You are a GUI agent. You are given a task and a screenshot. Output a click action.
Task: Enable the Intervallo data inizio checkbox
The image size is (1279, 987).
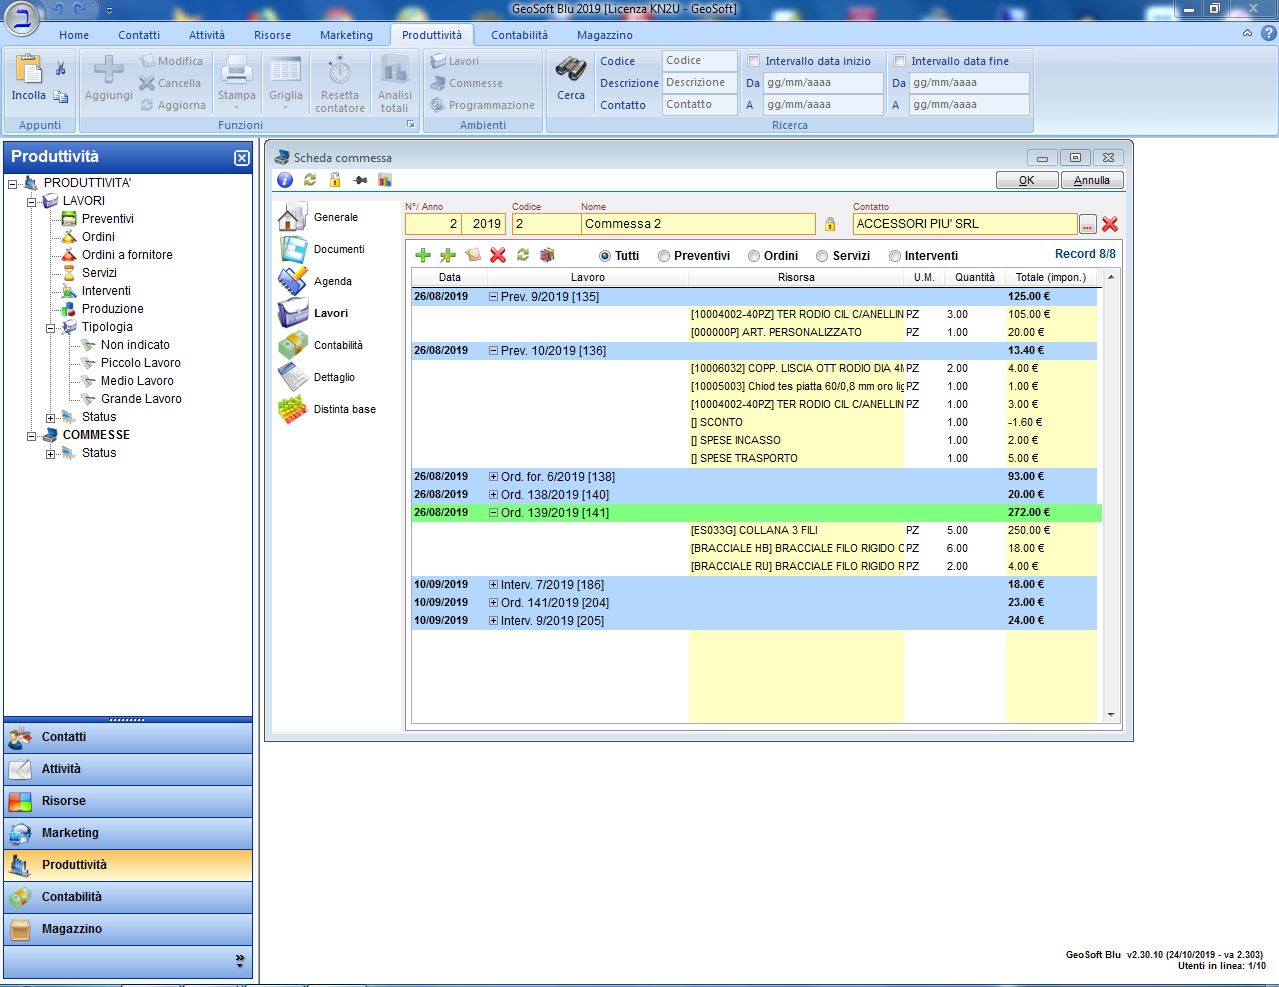(x=755, y=61)
